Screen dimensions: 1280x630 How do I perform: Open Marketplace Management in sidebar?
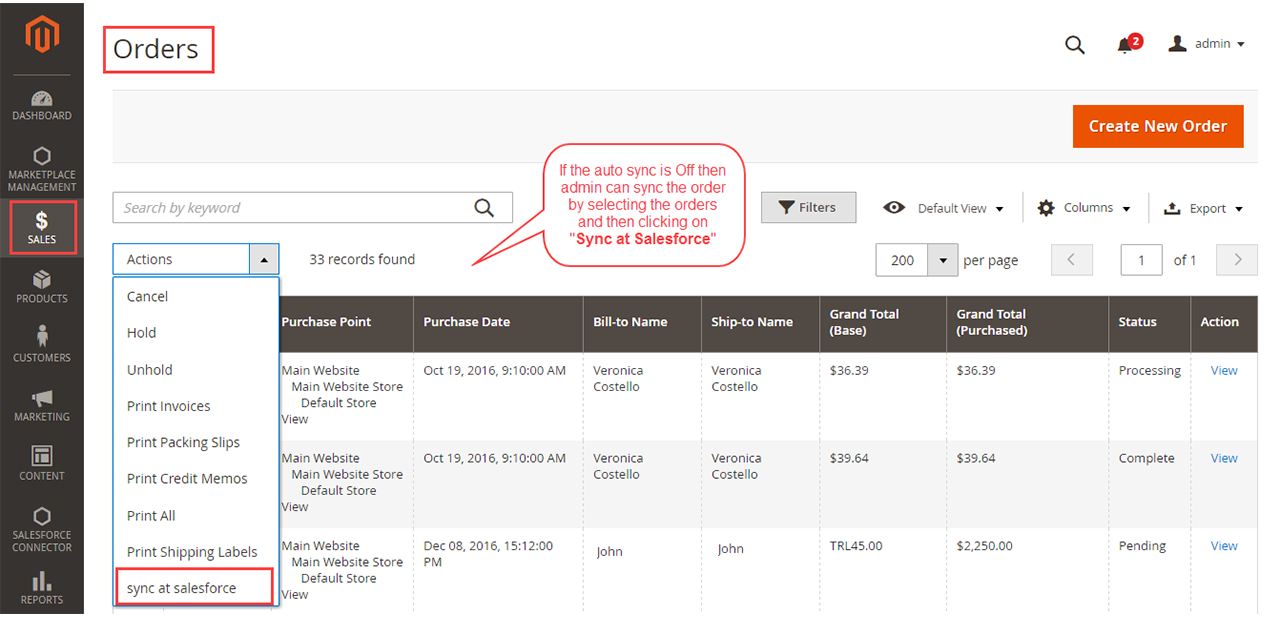click(x=42, y=169)
